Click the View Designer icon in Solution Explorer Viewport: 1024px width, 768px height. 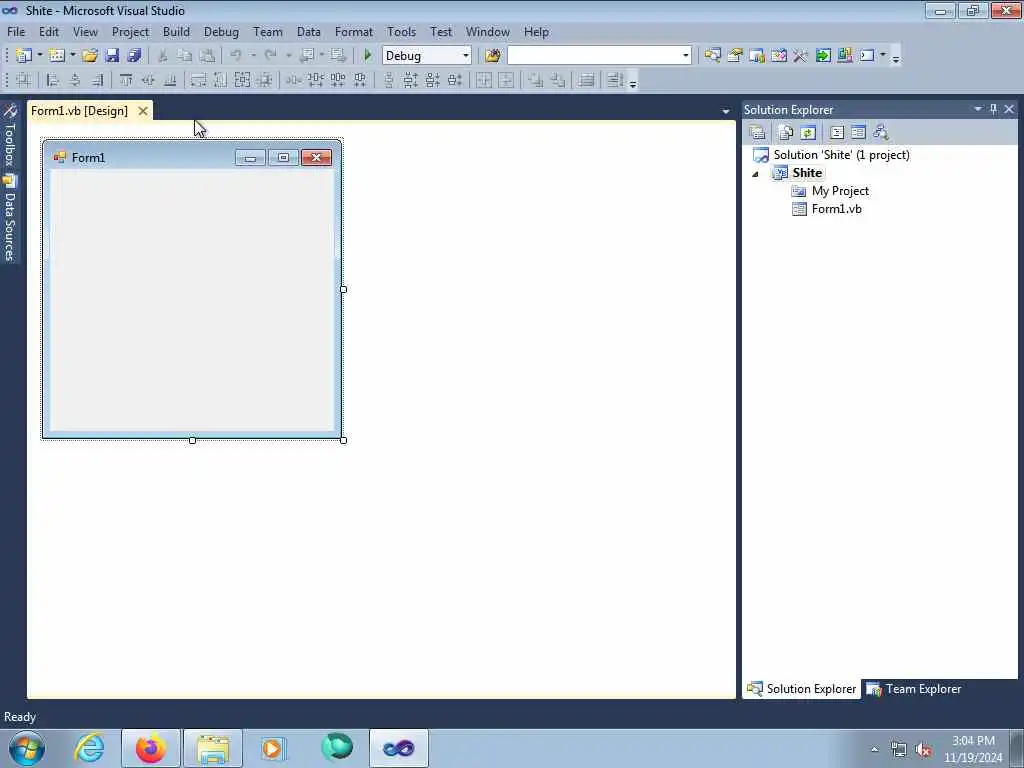coord(858,133)
